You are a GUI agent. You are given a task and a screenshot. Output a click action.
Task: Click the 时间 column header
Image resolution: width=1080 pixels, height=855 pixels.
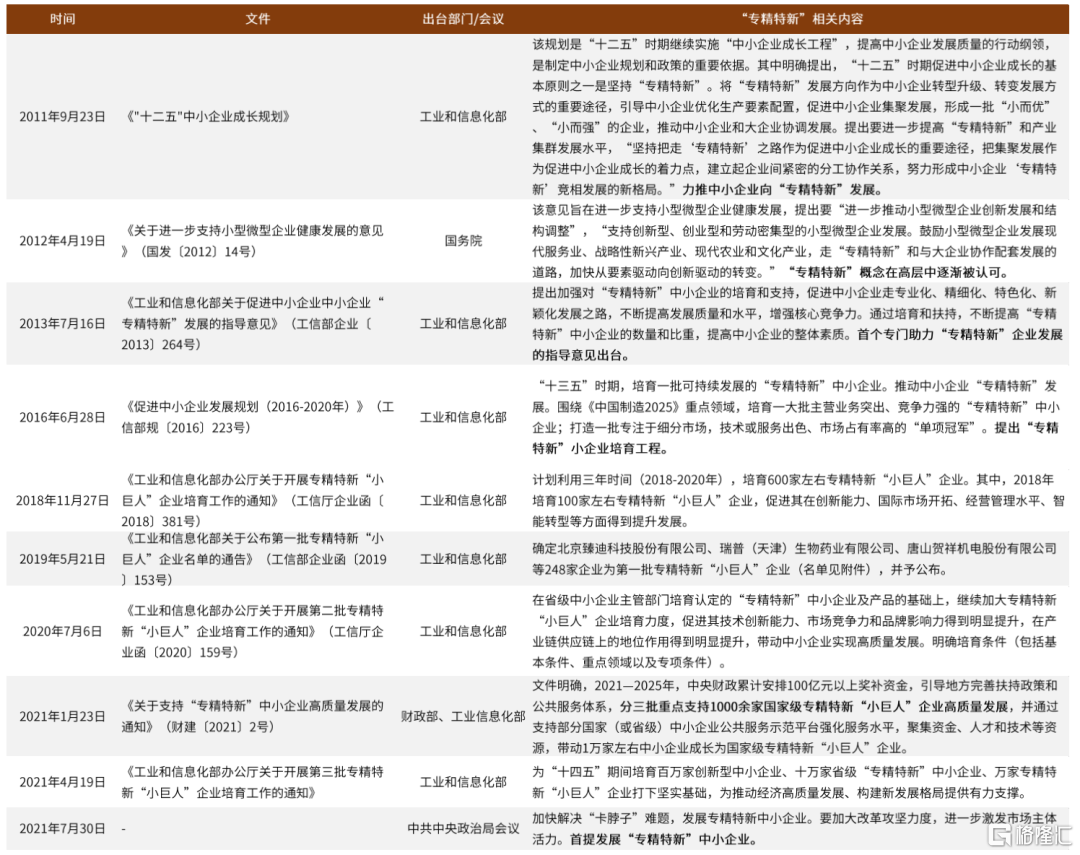pyautogui.click(x=63, y=19)
